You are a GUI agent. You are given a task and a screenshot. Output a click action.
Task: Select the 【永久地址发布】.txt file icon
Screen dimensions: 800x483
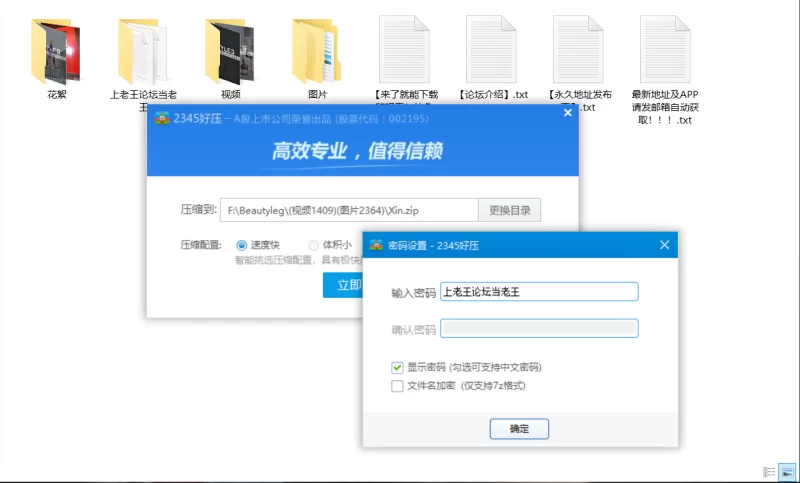pyautogui.click(x=578, y=49)
